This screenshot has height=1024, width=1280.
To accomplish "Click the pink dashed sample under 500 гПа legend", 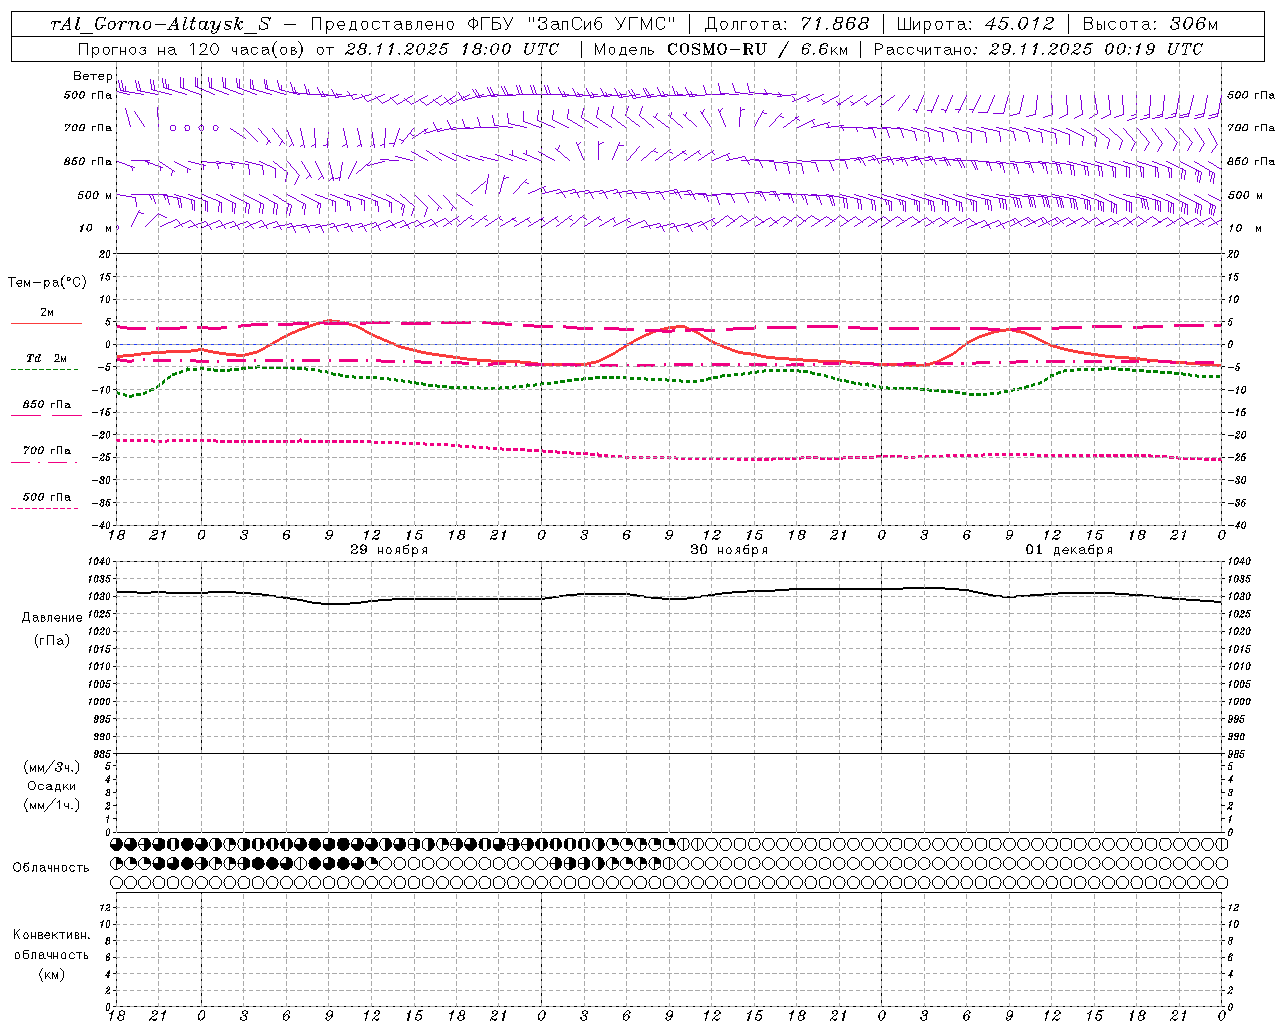I will click(45, 508).
